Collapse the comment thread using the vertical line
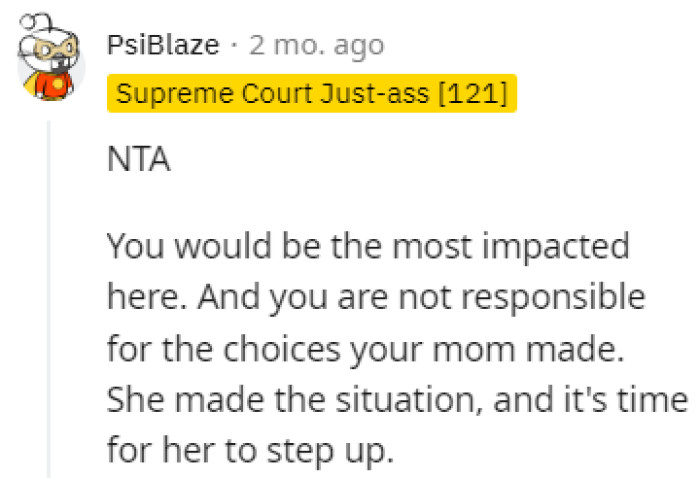The image size is (700, 478). tap(49, 298)
